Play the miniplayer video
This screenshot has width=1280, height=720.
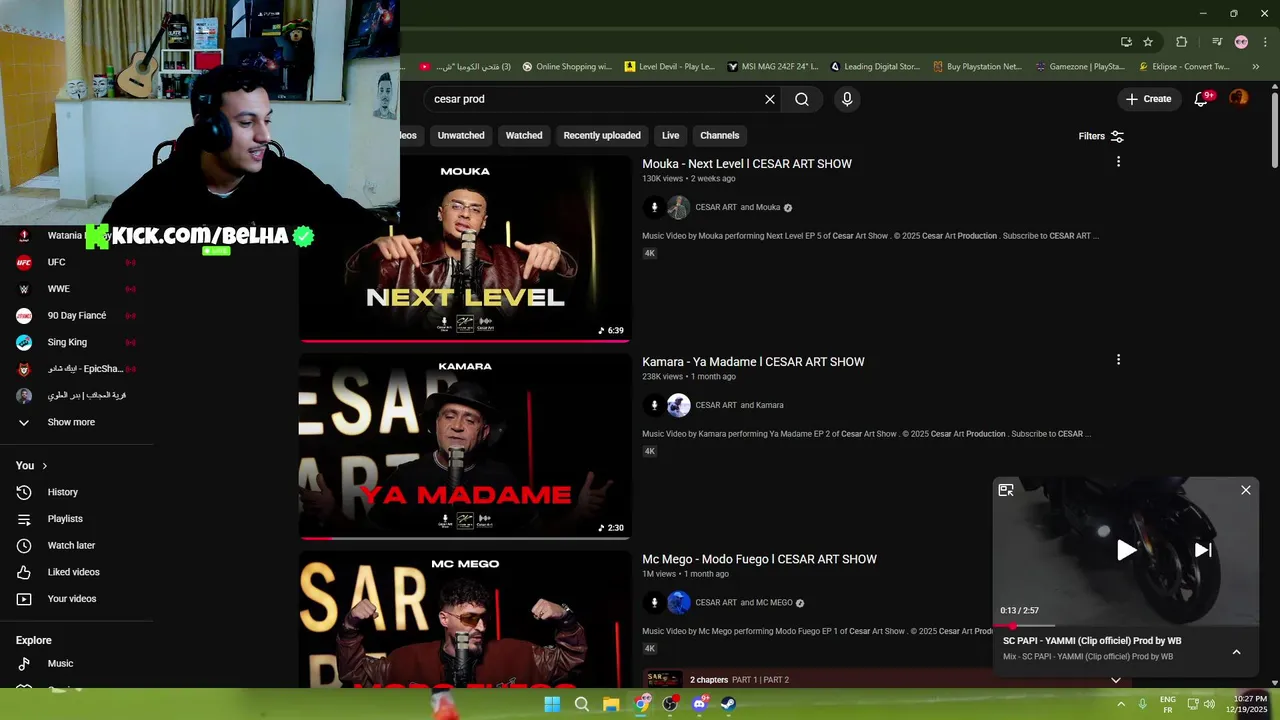pyautogui.click(x=1126, y=549)
